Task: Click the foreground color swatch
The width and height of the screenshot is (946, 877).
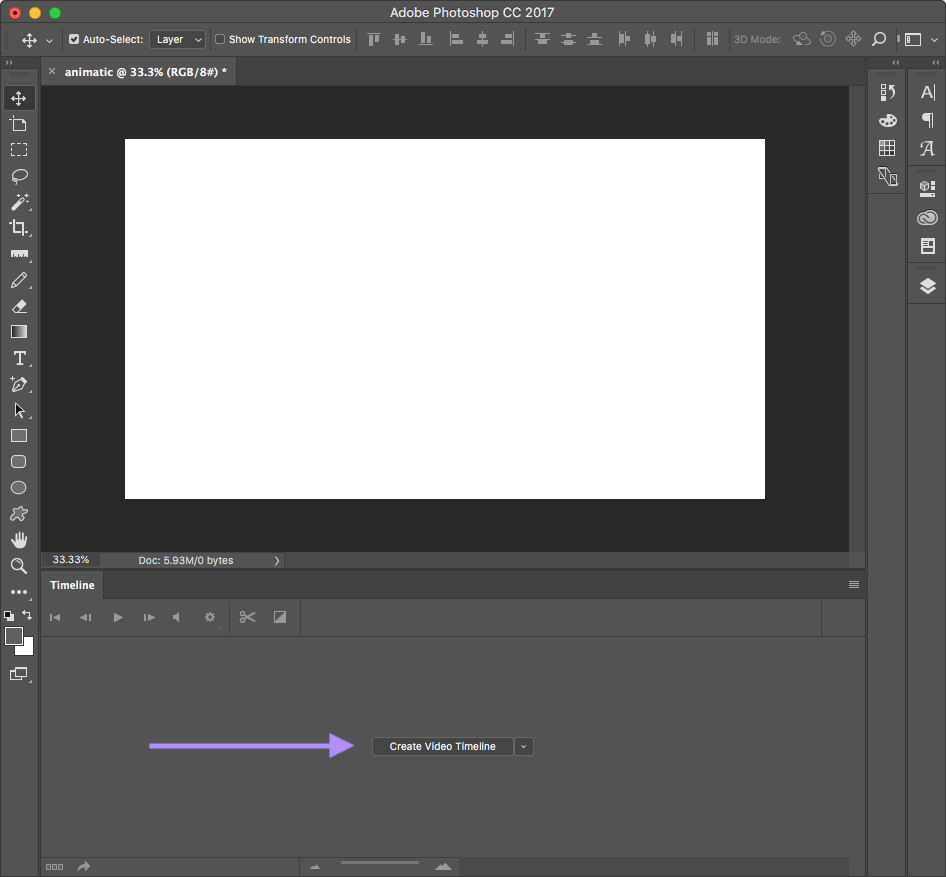Action: pyautogui.click(x=13, y=634)
